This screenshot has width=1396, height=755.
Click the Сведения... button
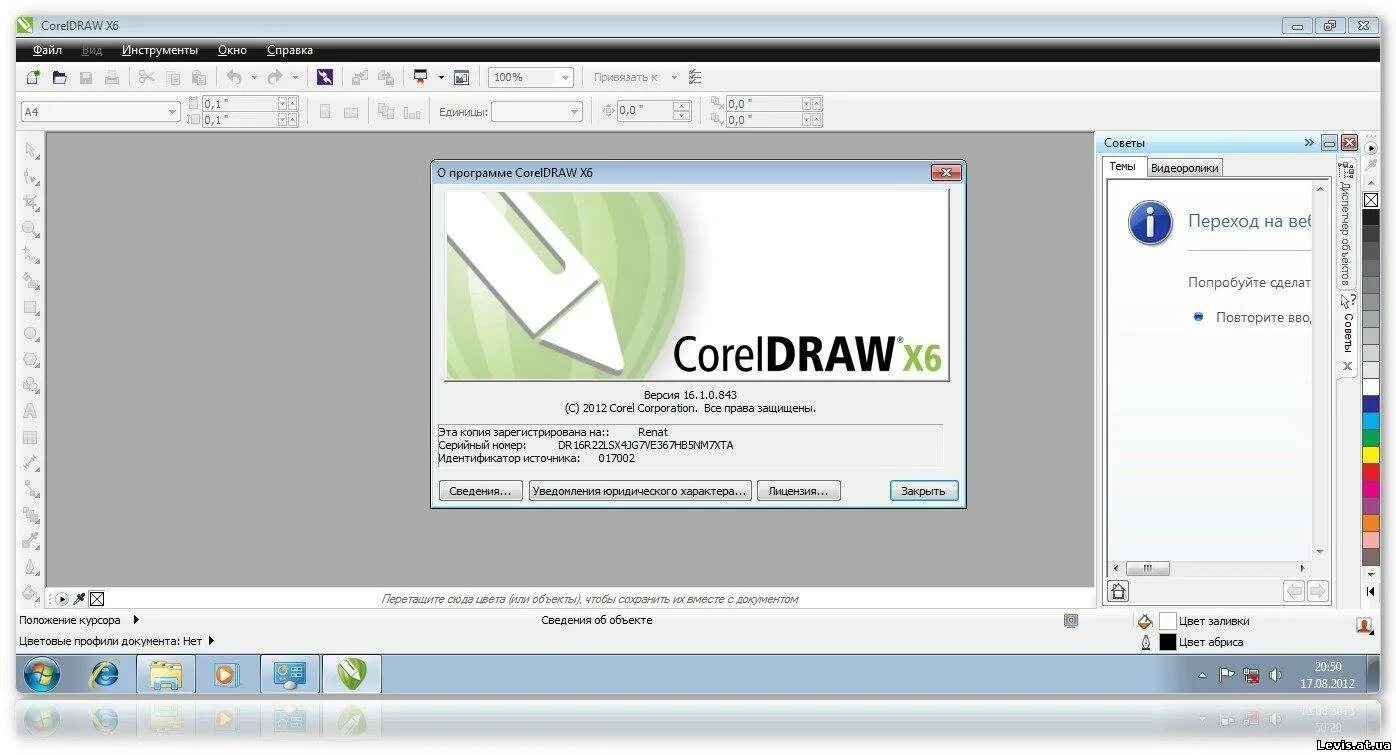(480, 491)
